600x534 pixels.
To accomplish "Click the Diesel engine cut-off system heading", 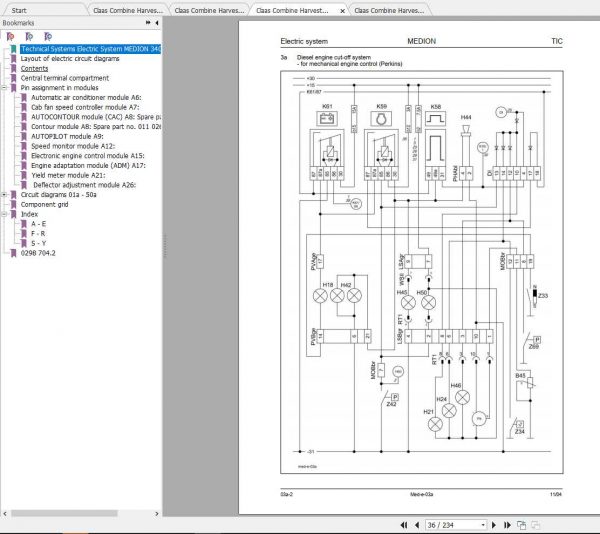I will click(x=334, y=57).
